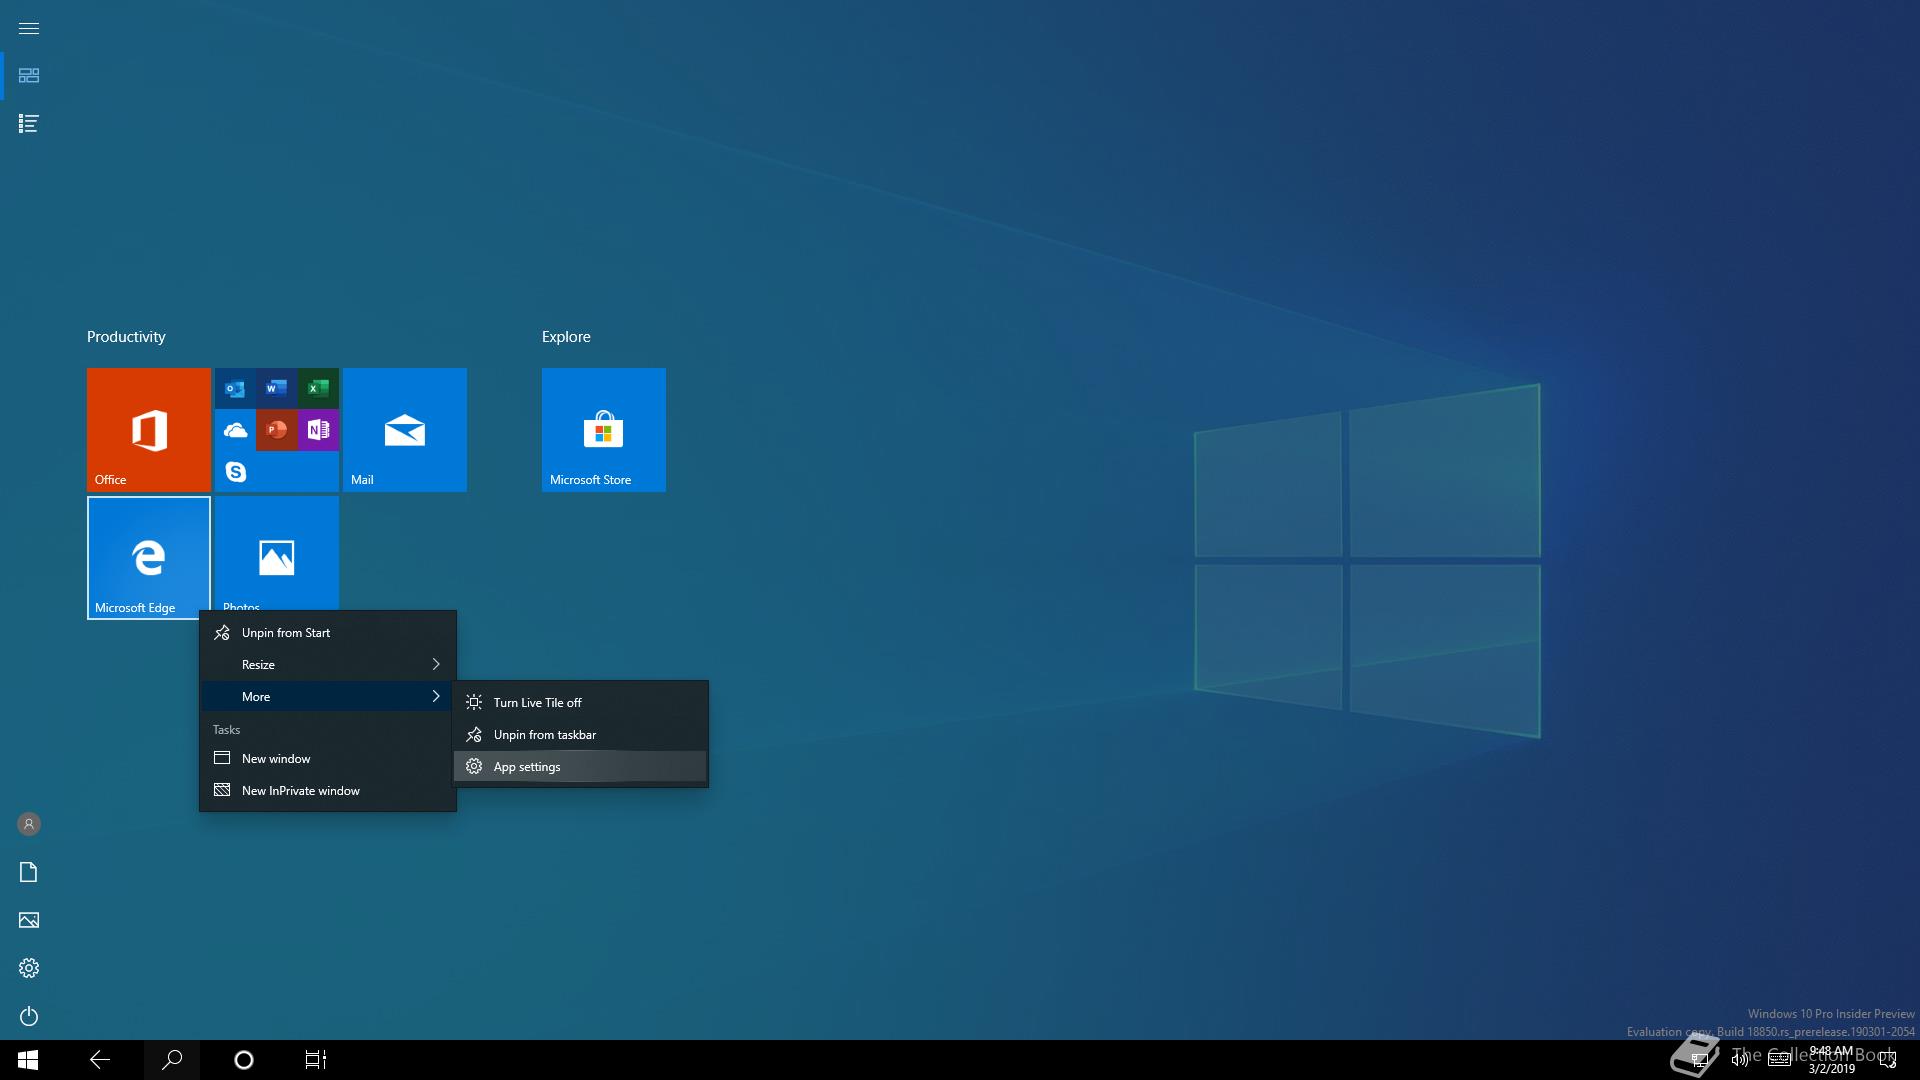Image resolution: width=1920 pixels, height=1080 pixels.
Task: Open the clock showing 3/2/2019
Action: [1831, 1060]
